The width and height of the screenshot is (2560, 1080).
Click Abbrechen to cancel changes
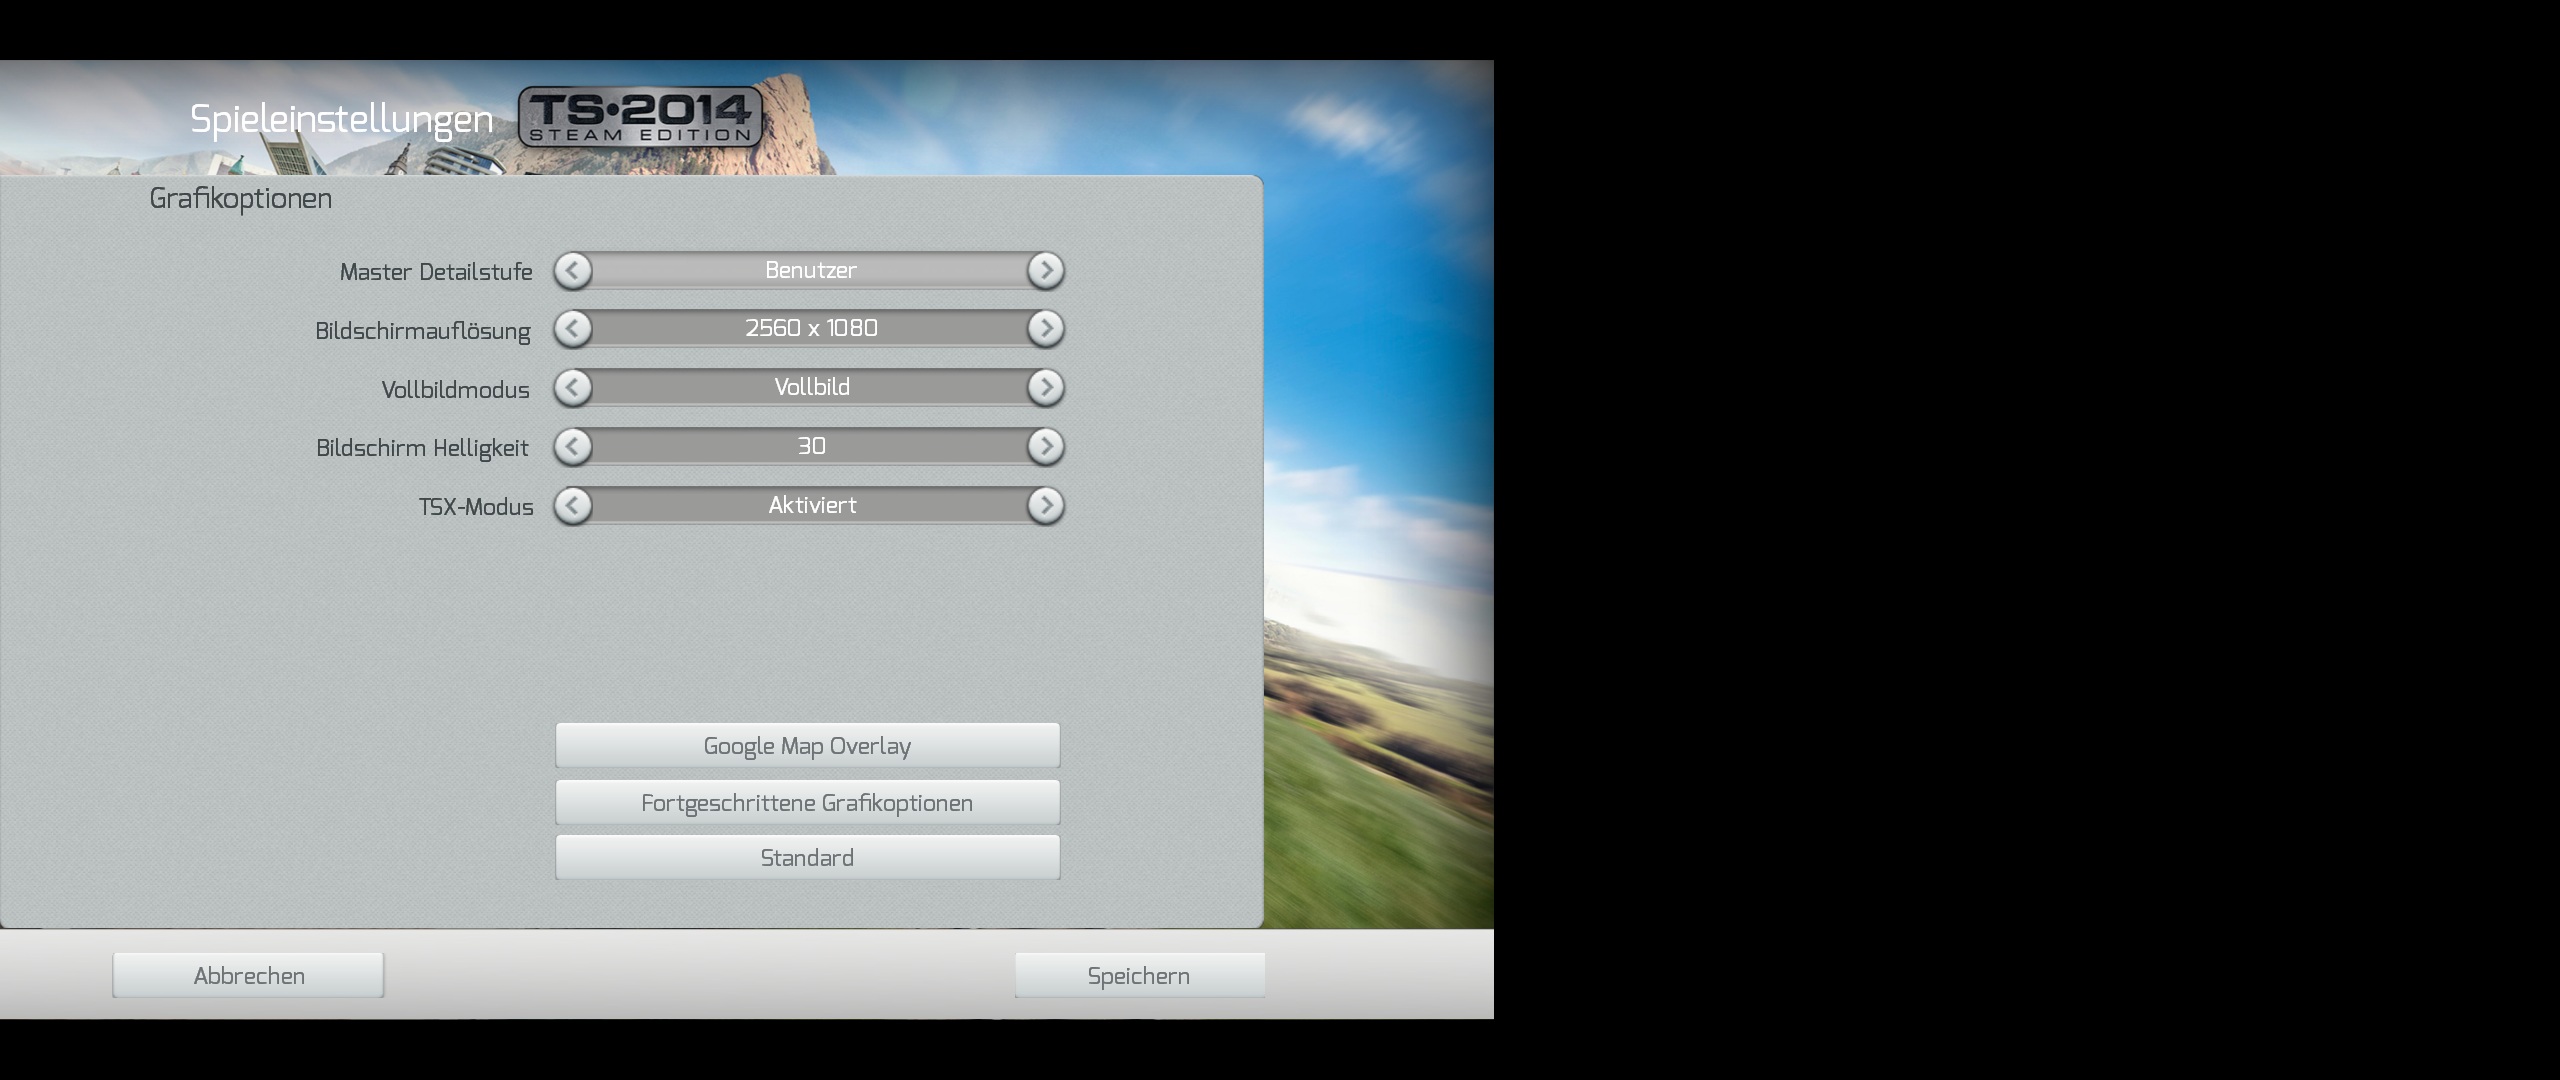(x=248, y=976)
